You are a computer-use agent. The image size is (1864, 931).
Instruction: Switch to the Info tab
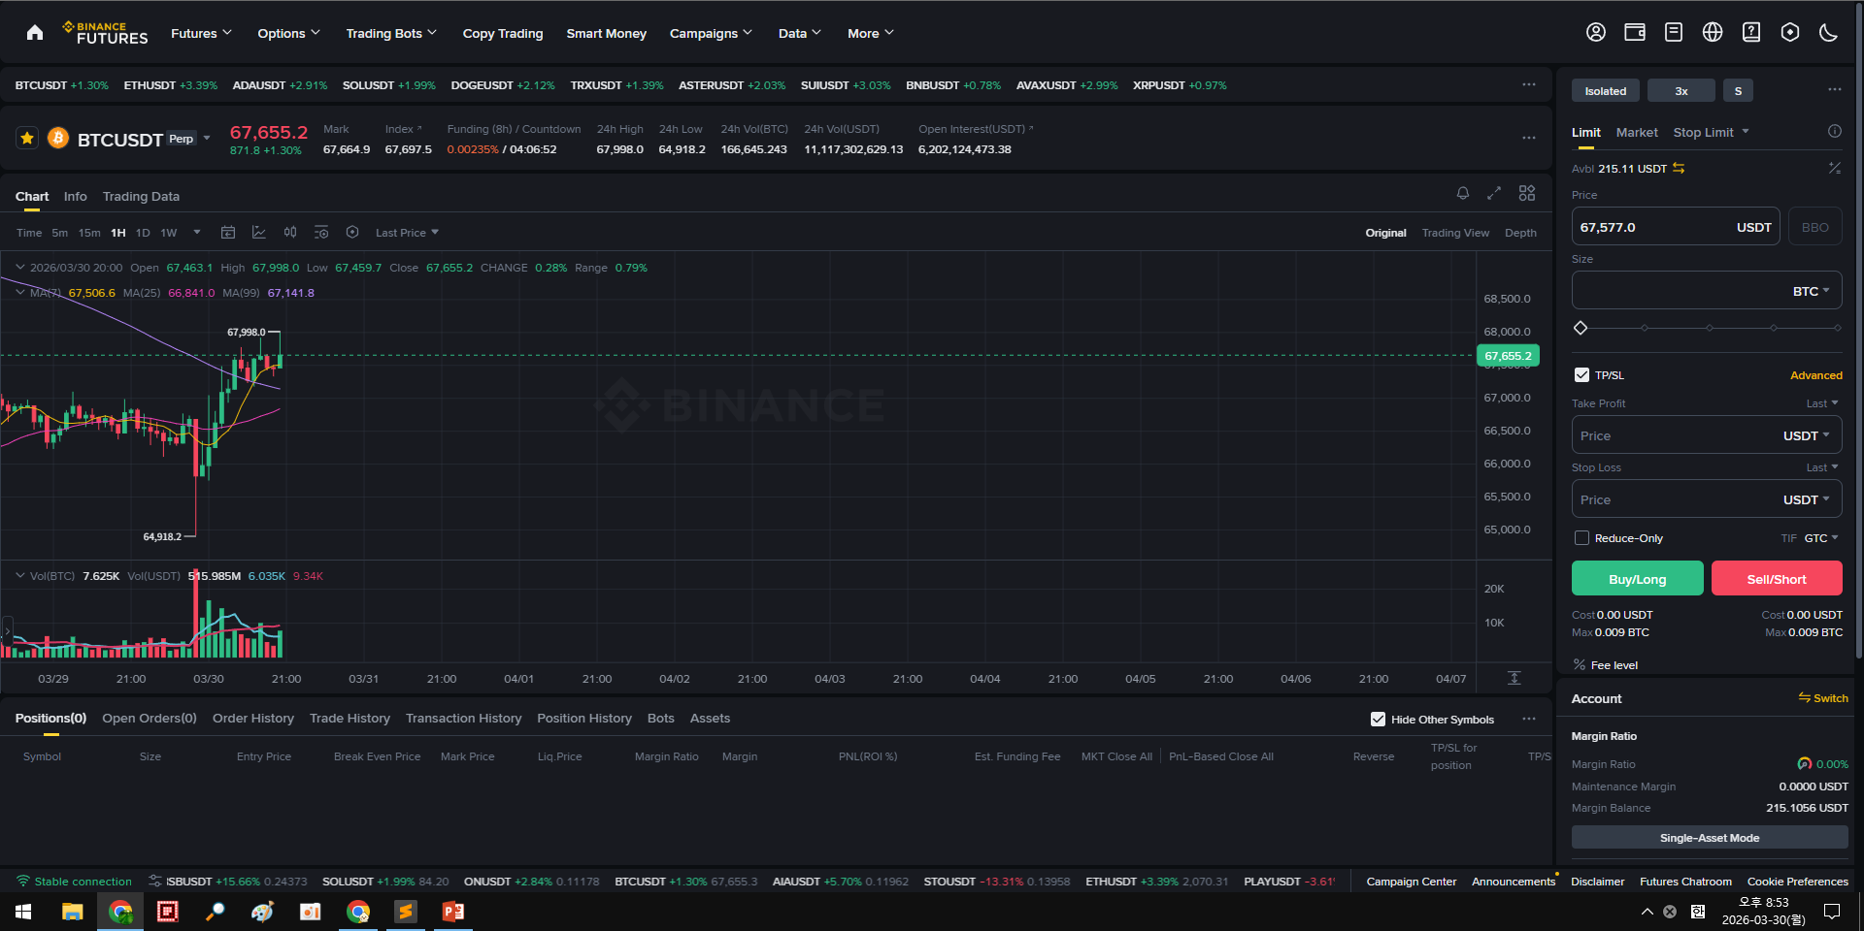click(x=75, y=197)
